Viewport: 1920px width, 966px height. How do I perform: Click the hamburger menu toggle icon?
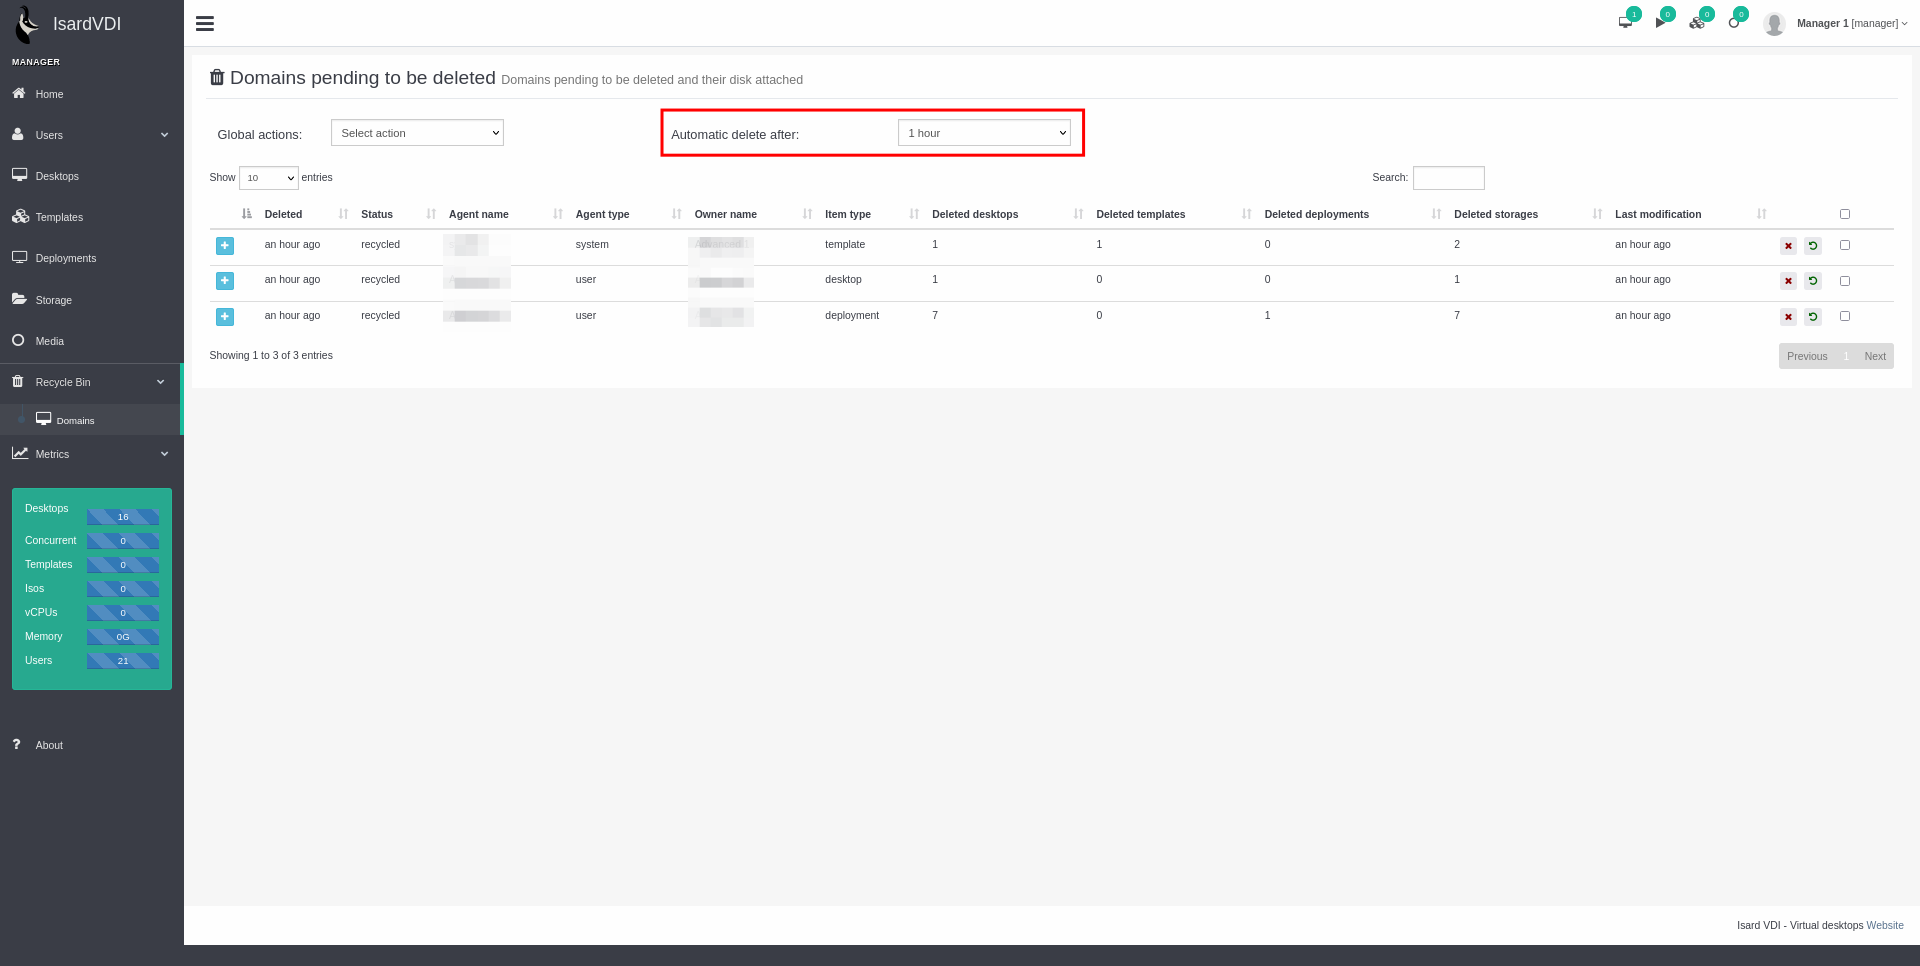(205, 23)
